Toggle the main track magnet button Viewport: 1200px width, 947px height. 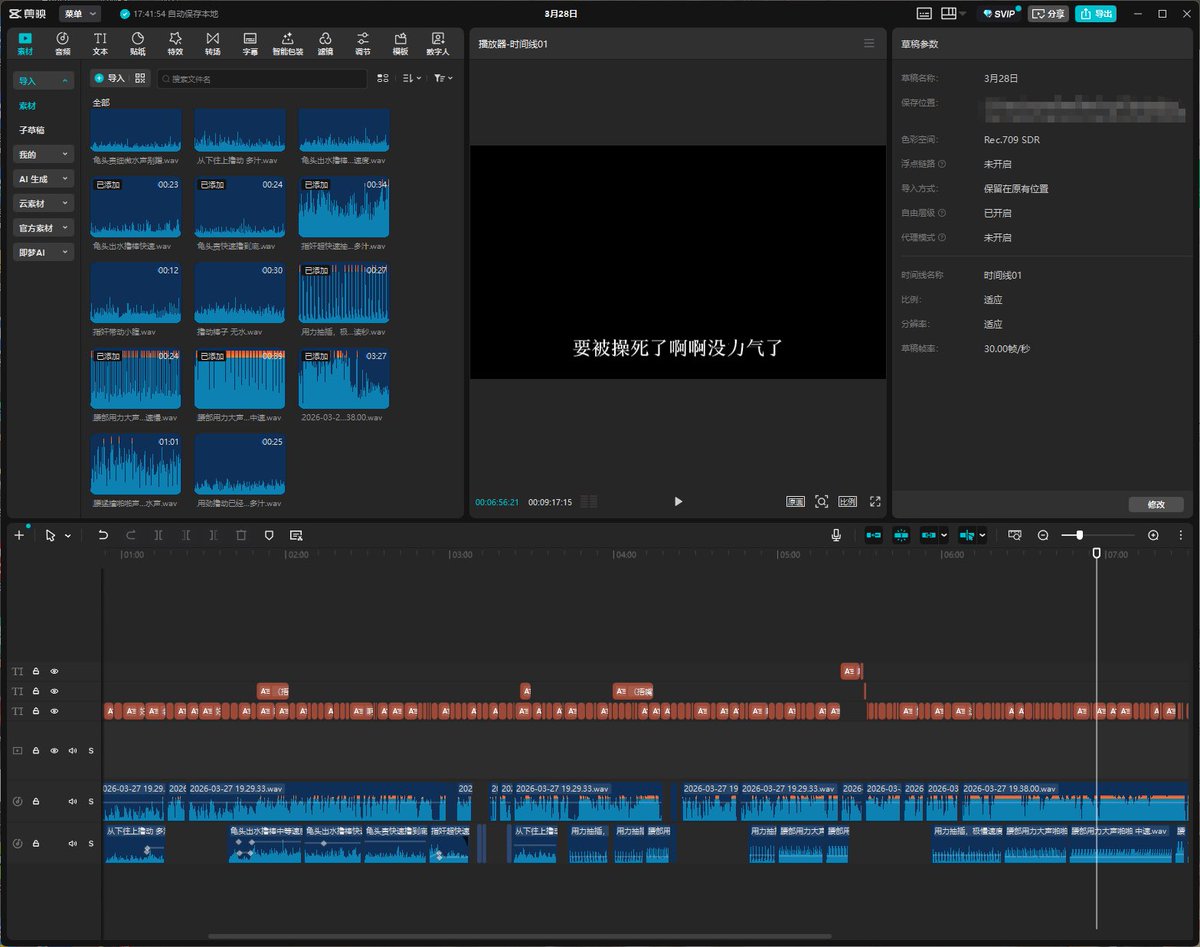[874, 535]
